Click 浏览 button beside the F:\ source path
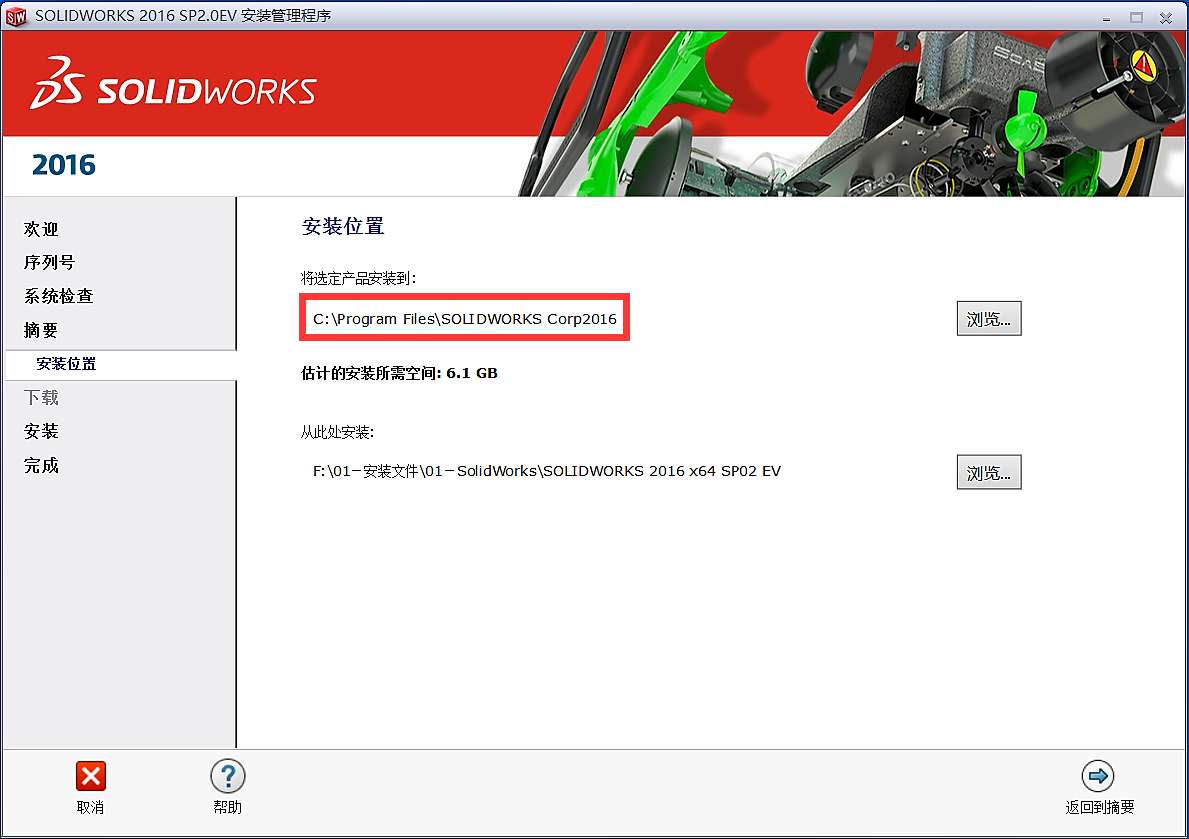The image size is (1189, 839). point(988,472)
